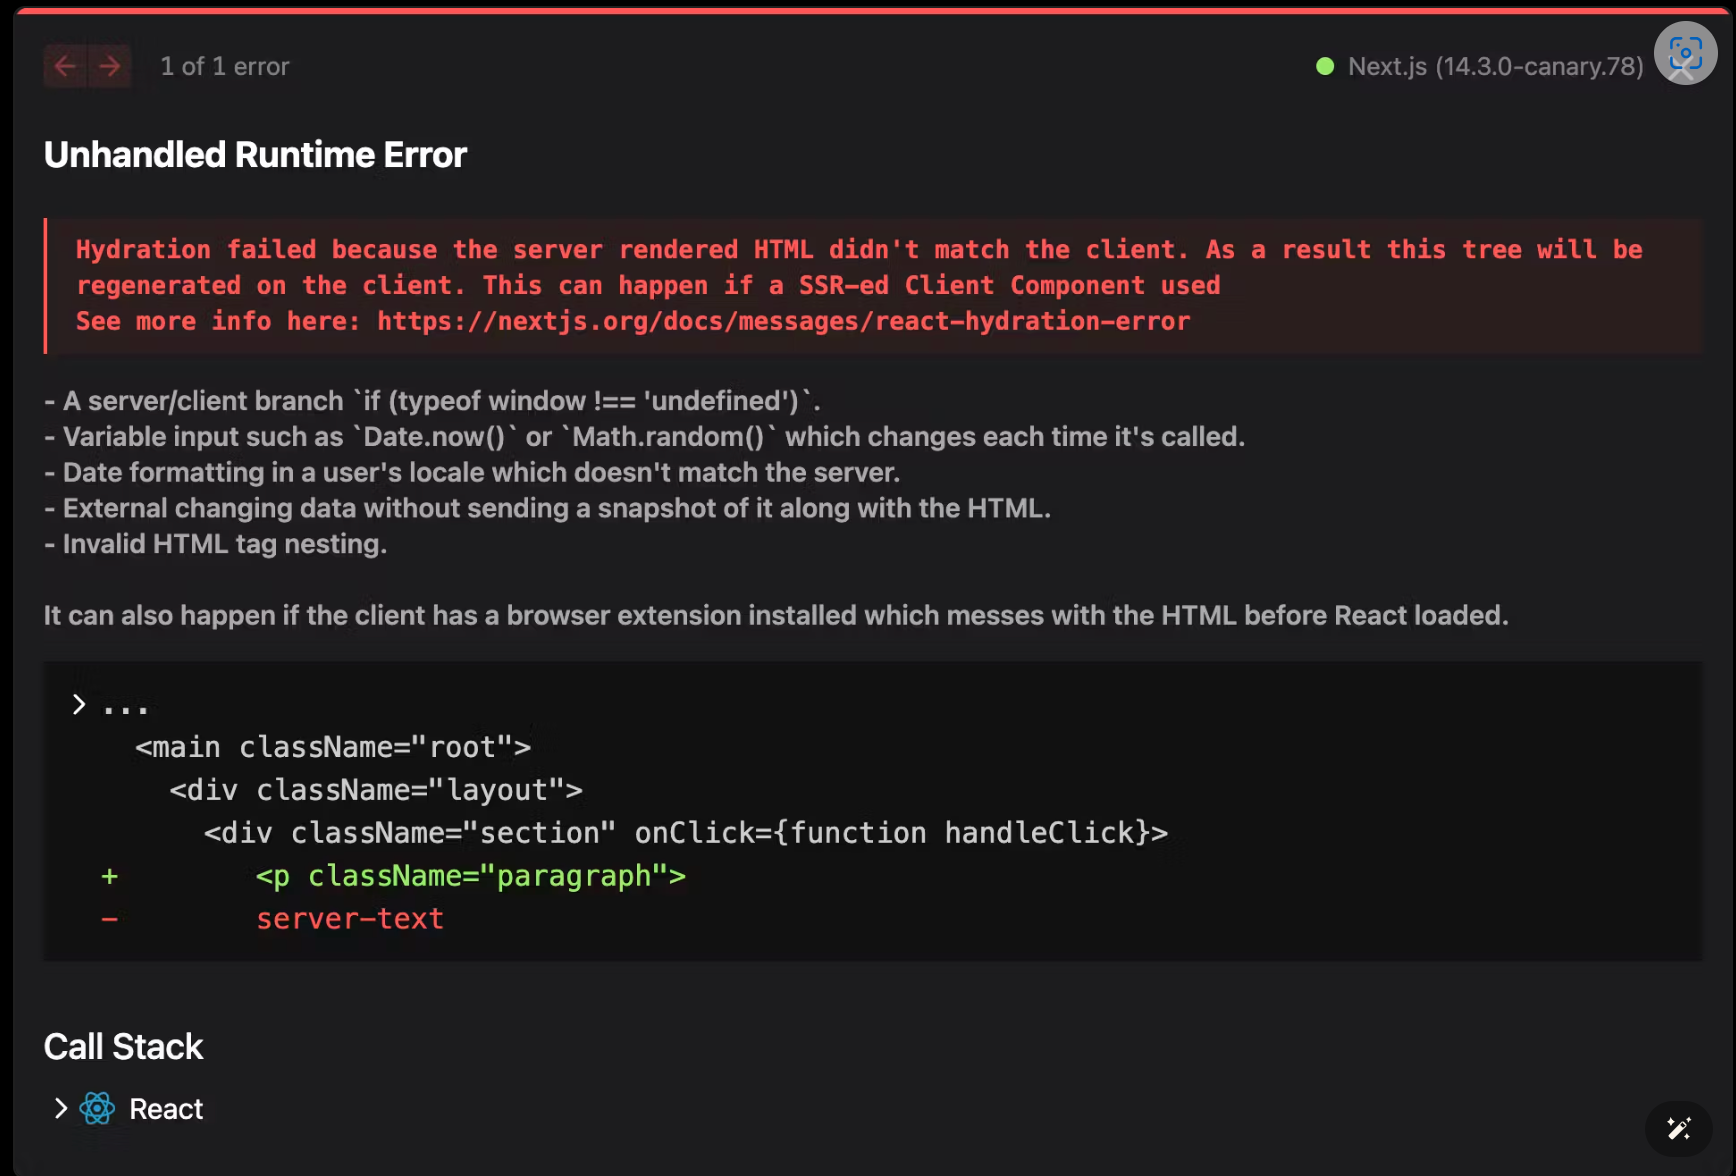Go to previous error arrow
This screenshot has height=1176, width=1736.
pyautogui.click(x=65, y=66)
